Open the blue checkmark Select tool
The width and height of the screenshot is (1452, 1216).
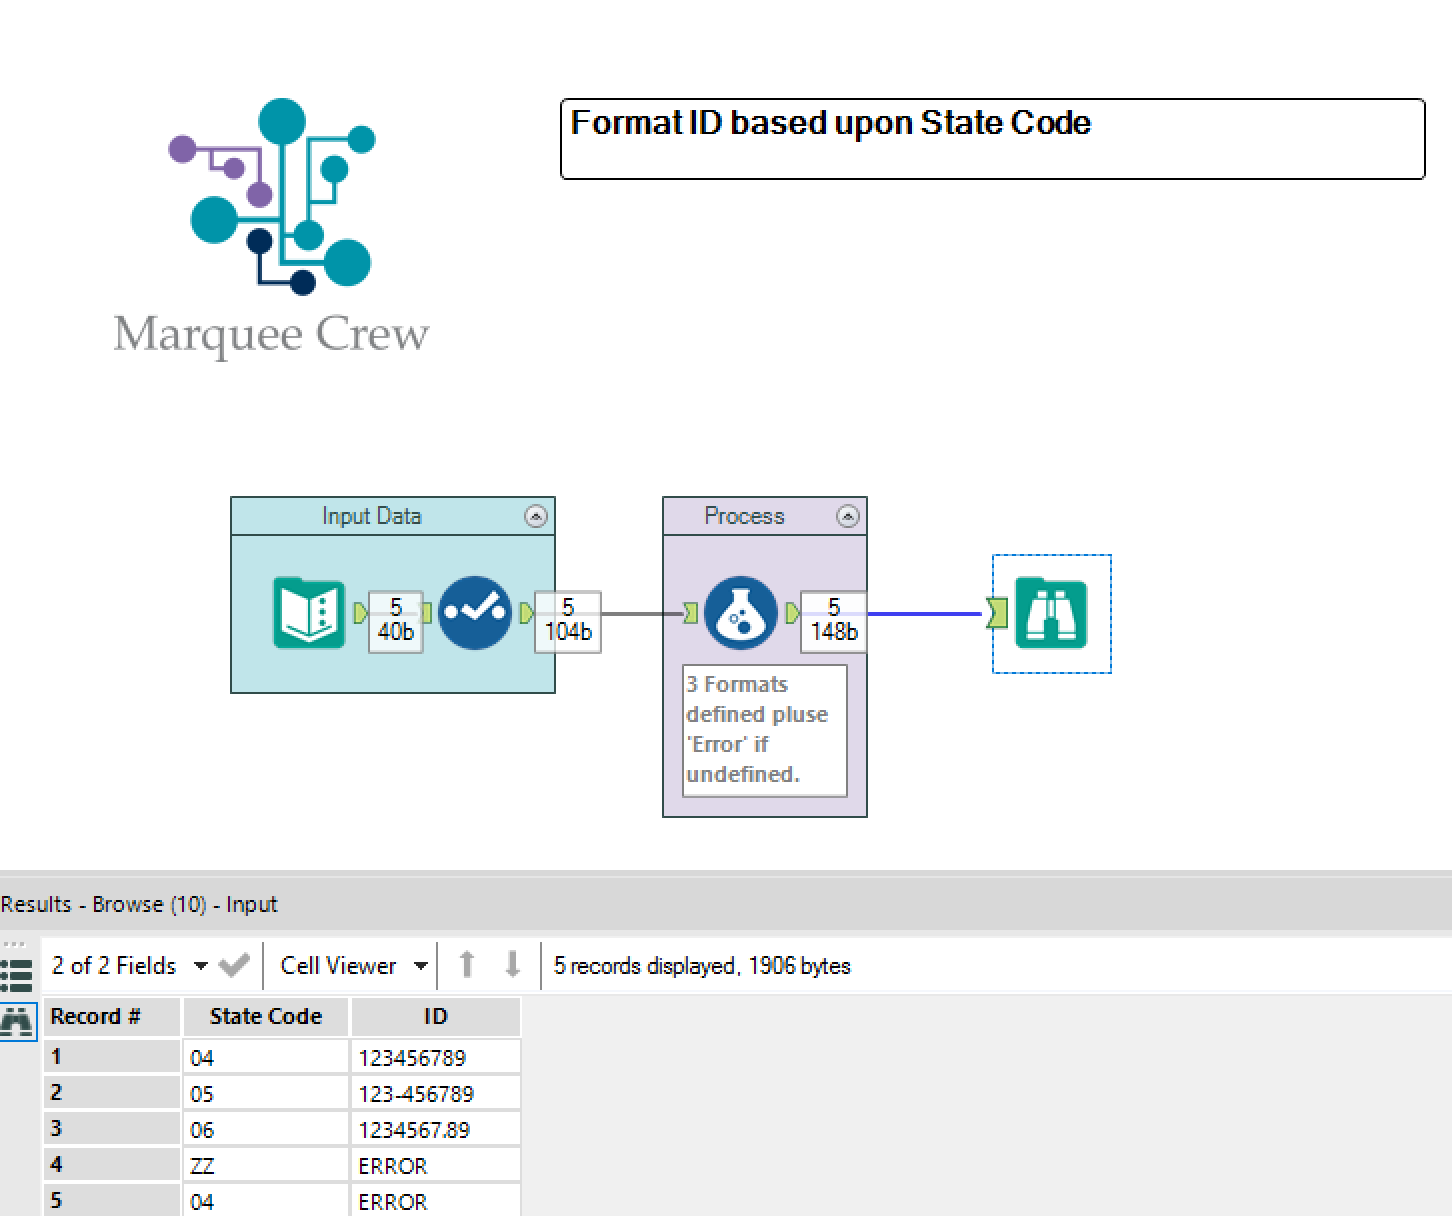476,615
